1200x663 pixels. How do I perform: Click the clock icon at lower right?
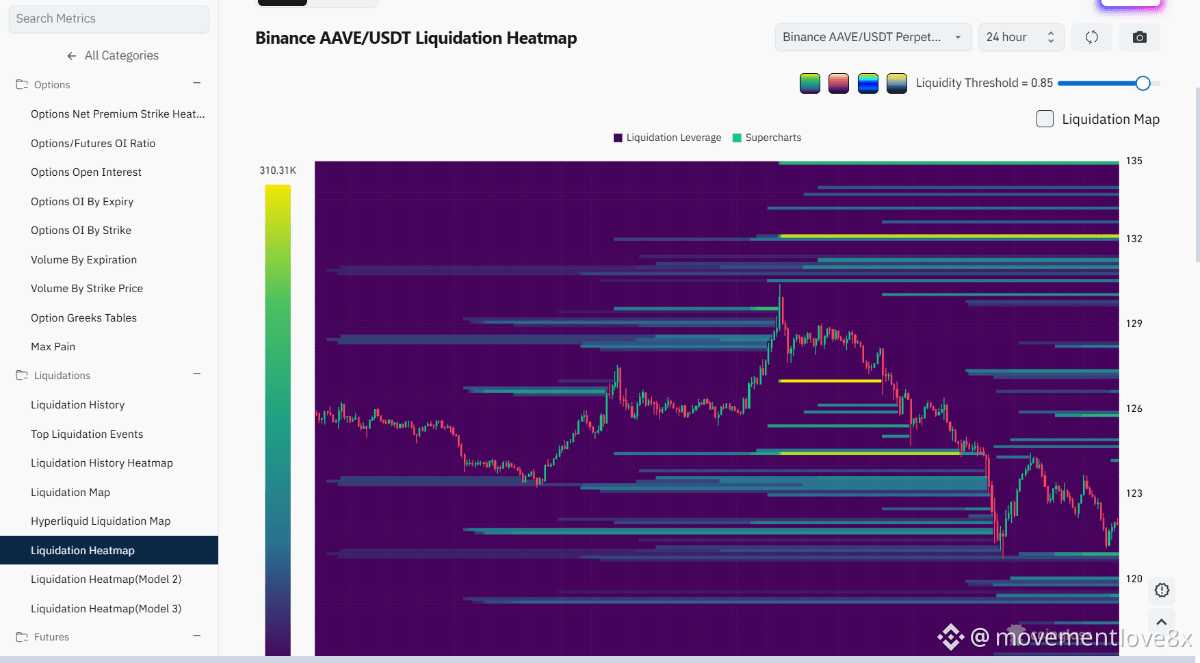1162,590
